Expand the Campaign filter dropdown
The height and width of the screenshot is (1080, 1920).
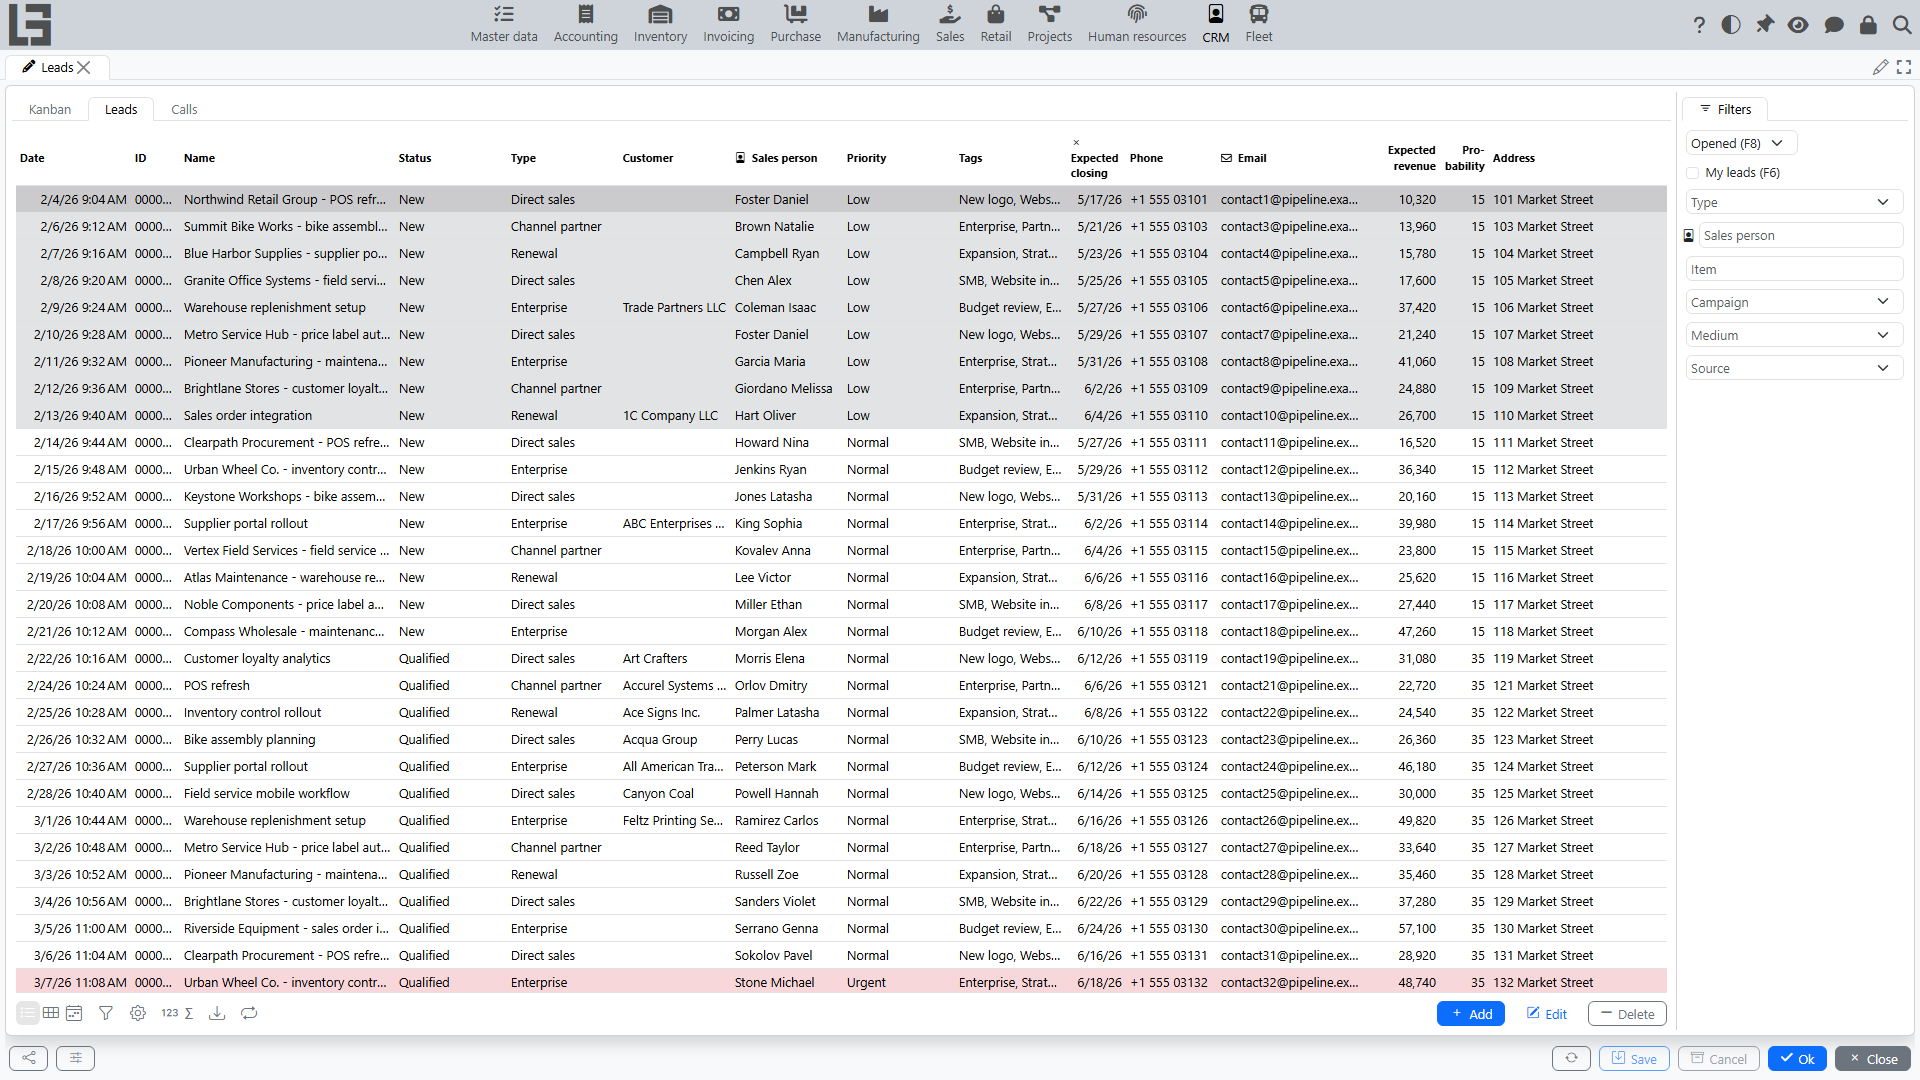(1794, 302)
